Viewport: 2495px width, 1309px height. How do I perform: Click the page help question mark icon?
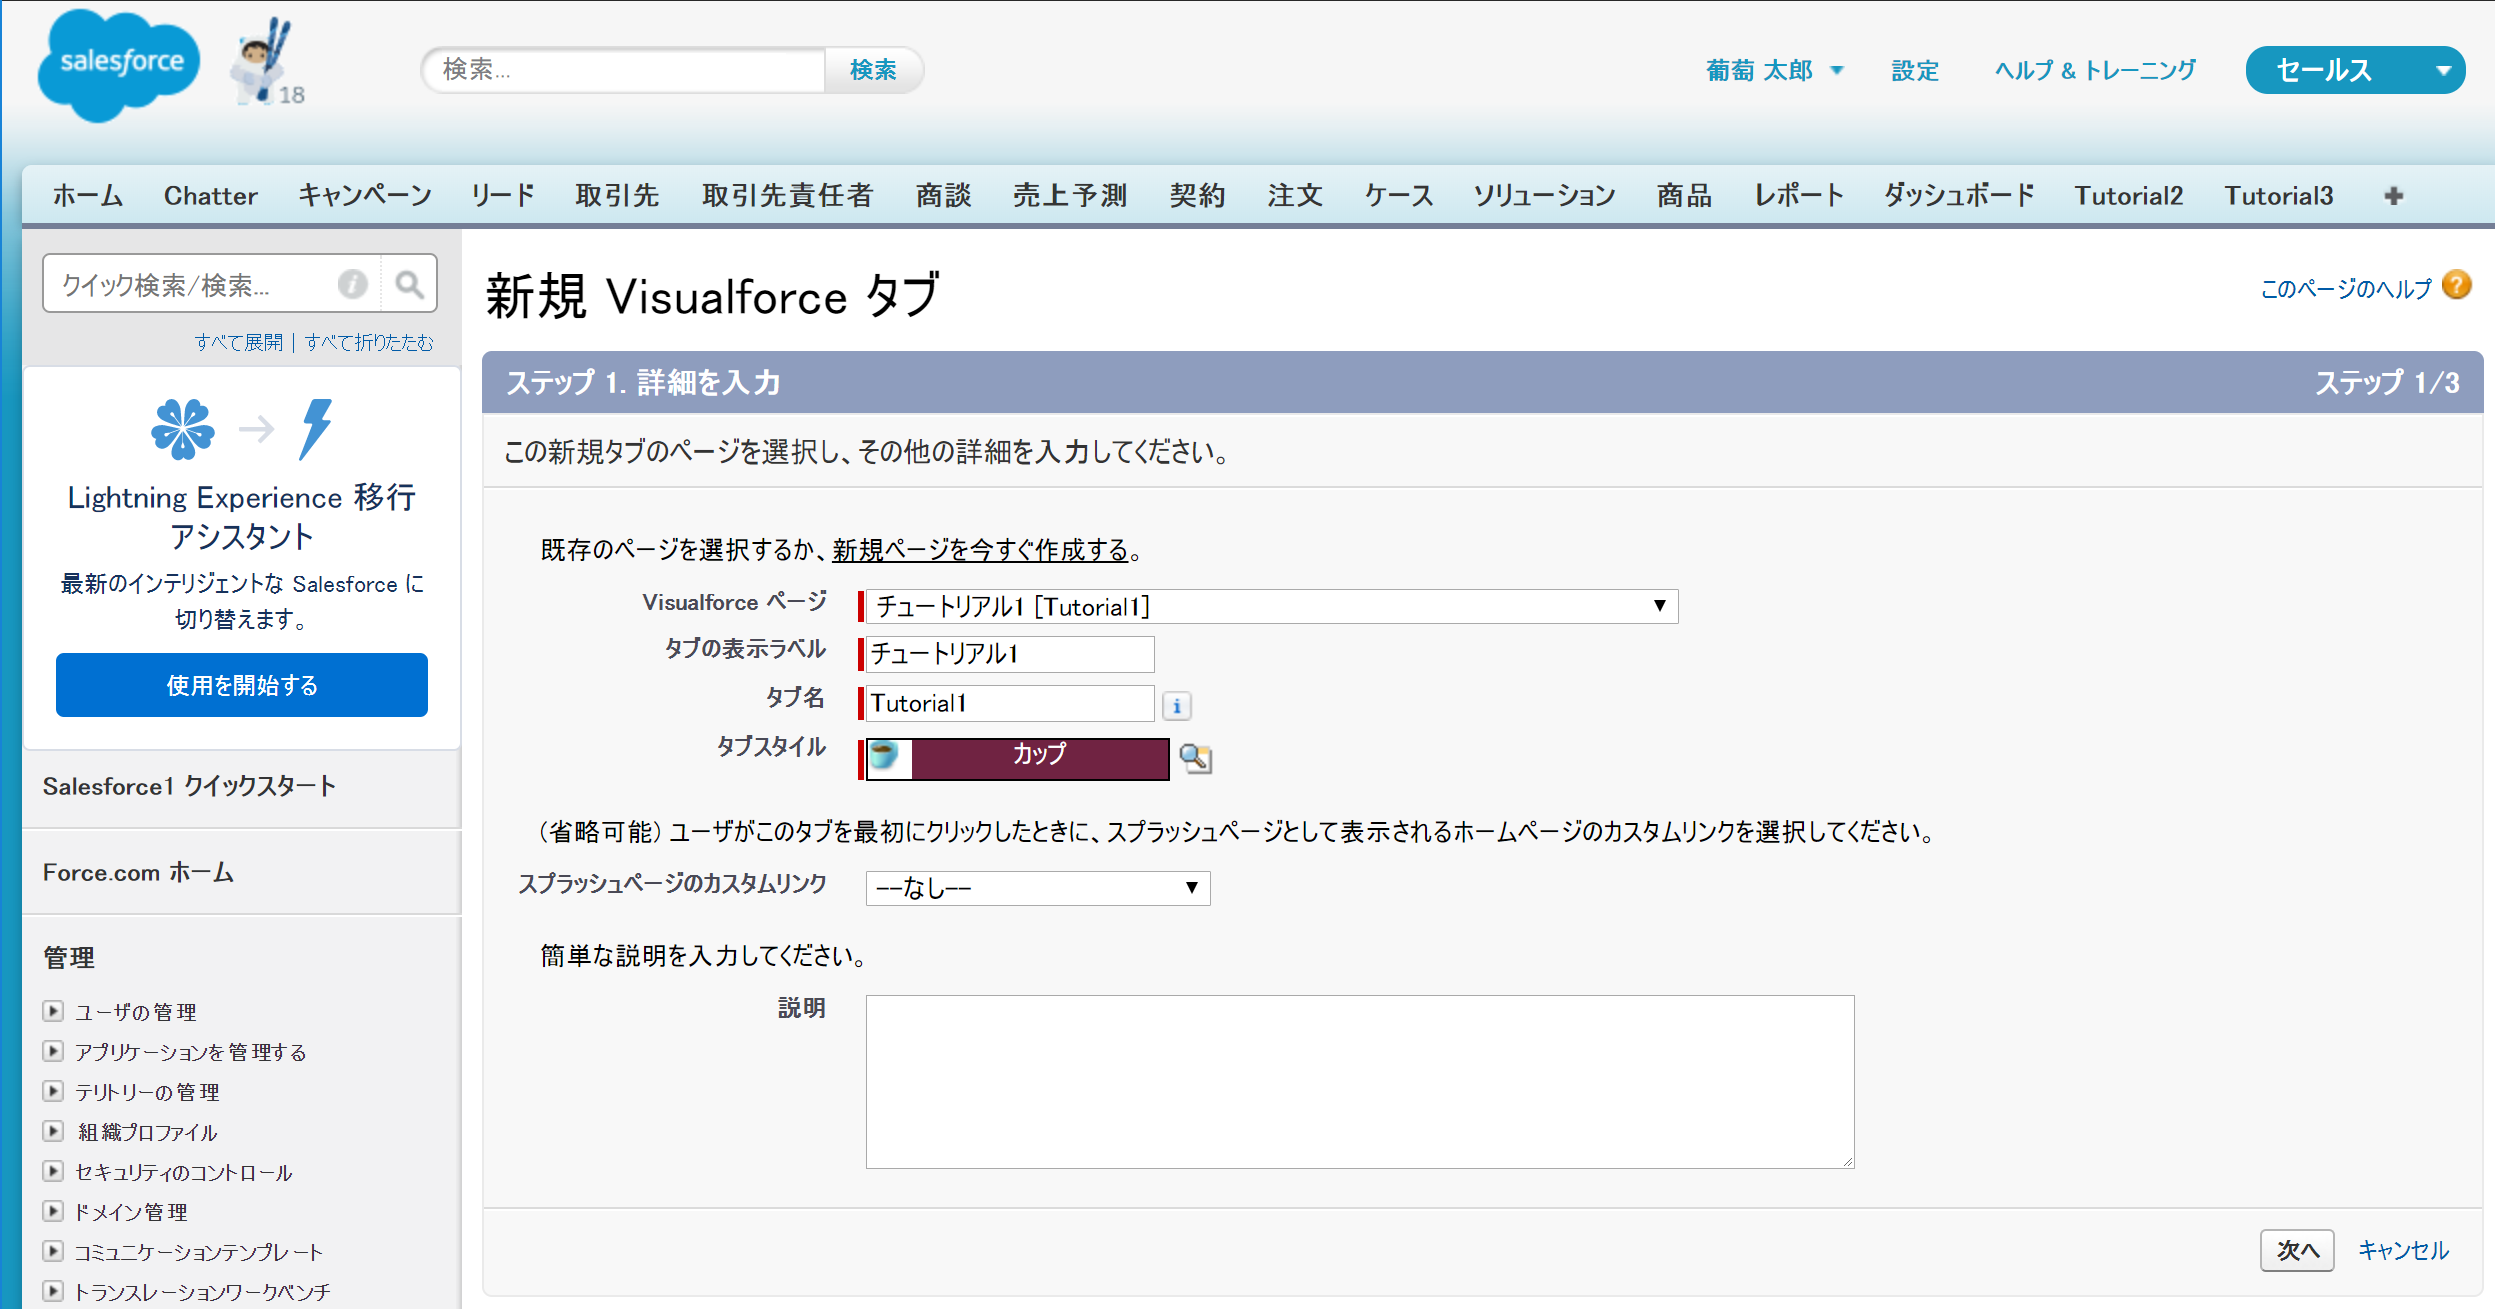tap(2456, 286)
